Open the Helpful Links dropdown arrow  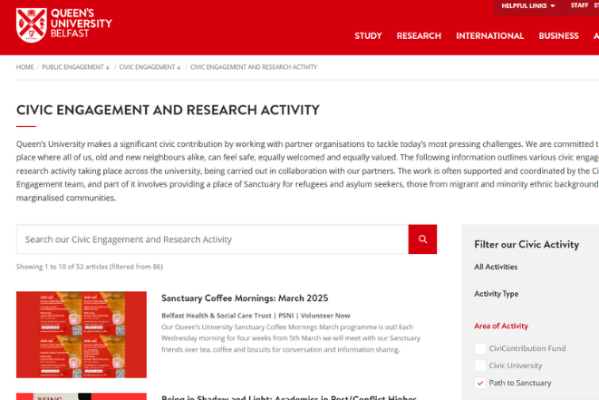pyautogui.click(x=553, y=6)
